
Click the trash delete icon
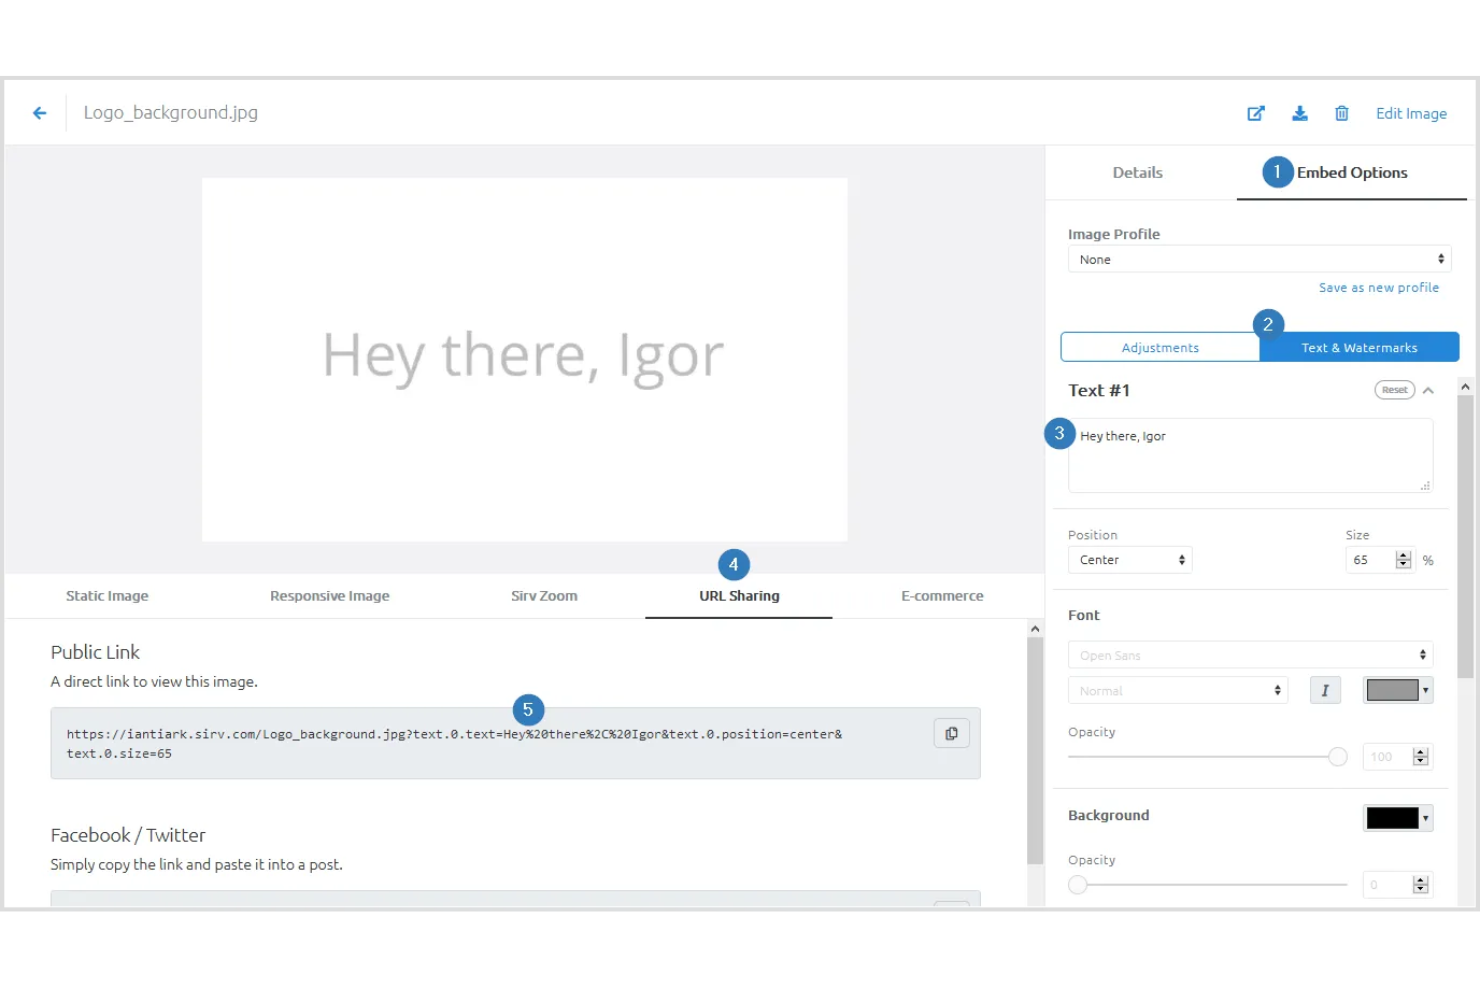pos(1342,114)
